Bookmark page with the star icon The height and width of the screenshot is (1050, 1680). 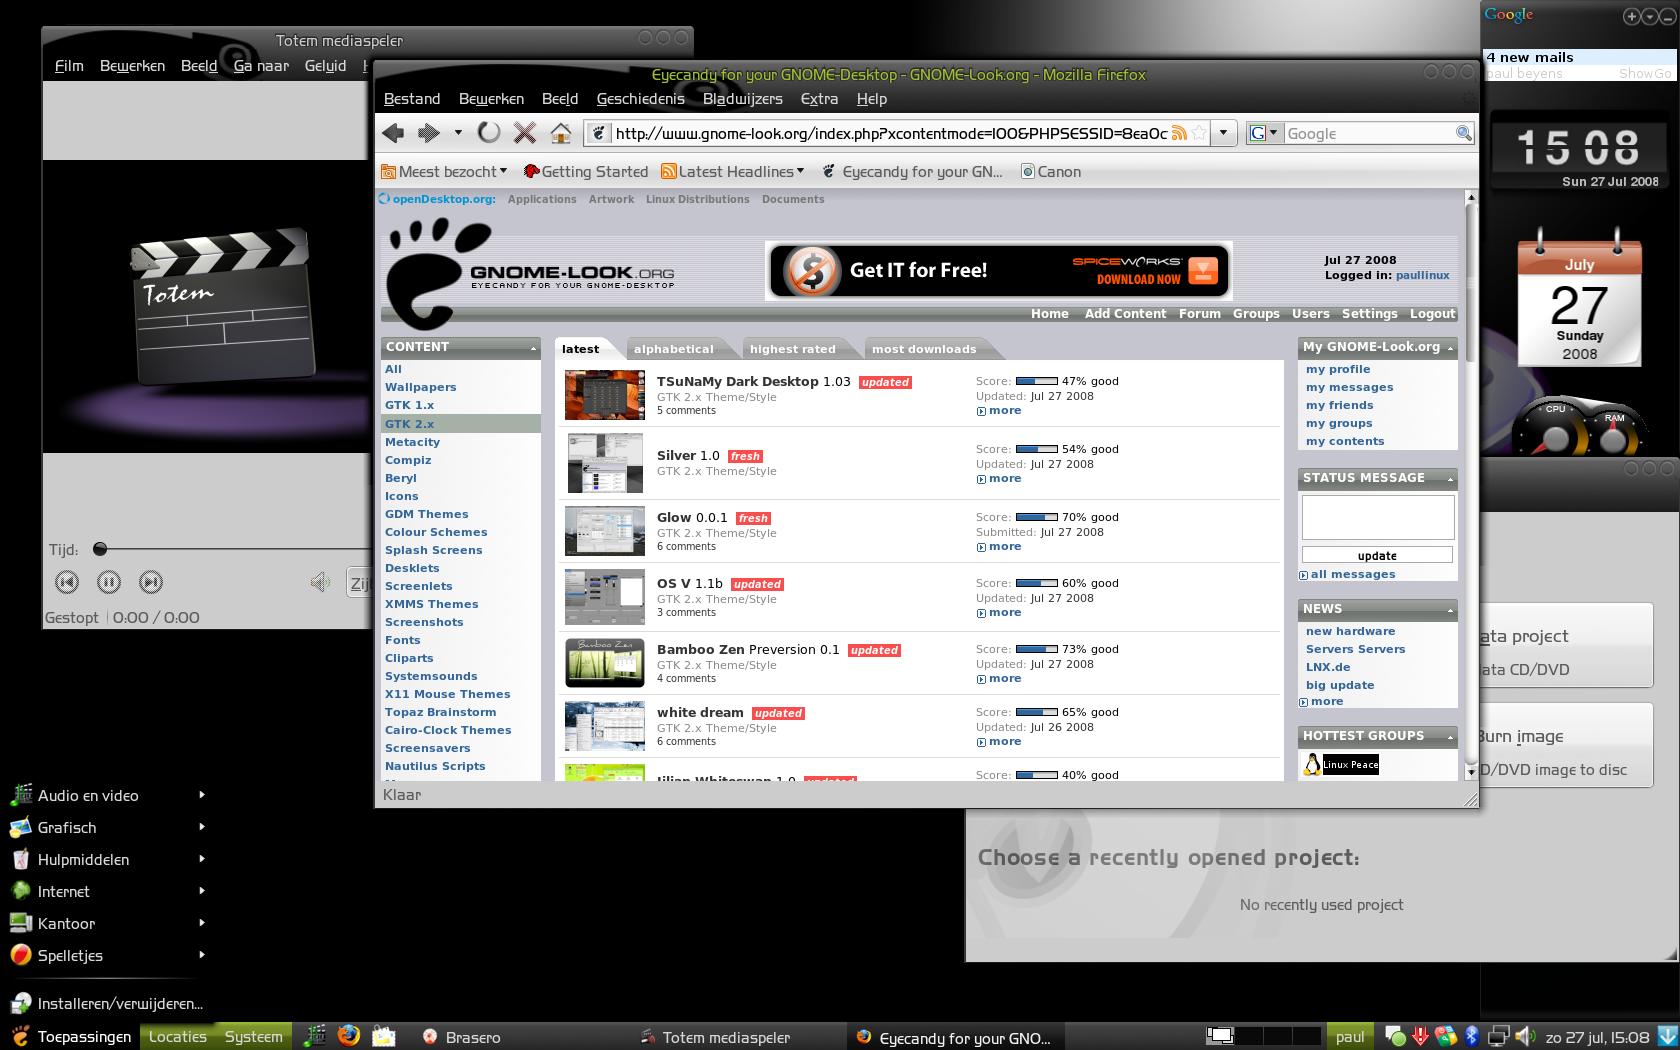point(1199,133)
